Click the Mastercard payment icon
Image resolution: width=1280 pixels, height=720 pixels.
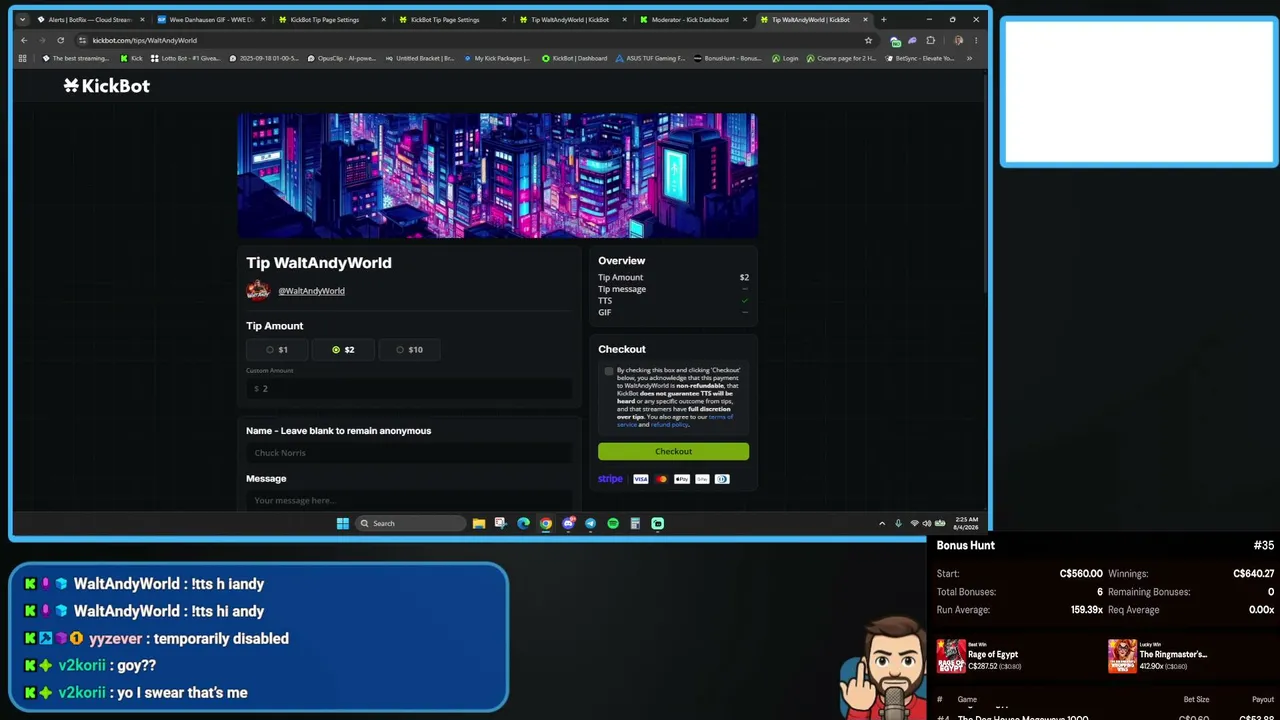661,479
